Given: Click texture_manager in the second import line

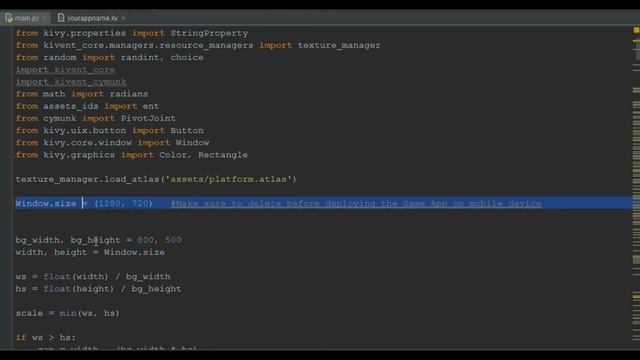Looking at the screenshot, I should [339, 45].
